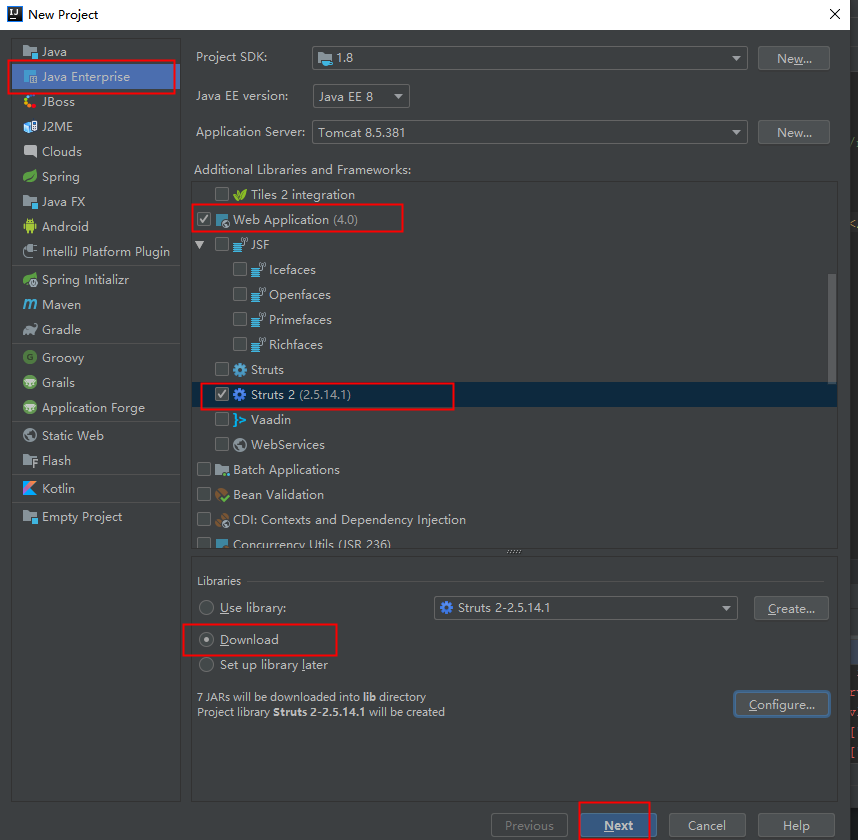Select Empty Project type
The width and height of the screenshot is (858, 840).
(x=96, y=517)
